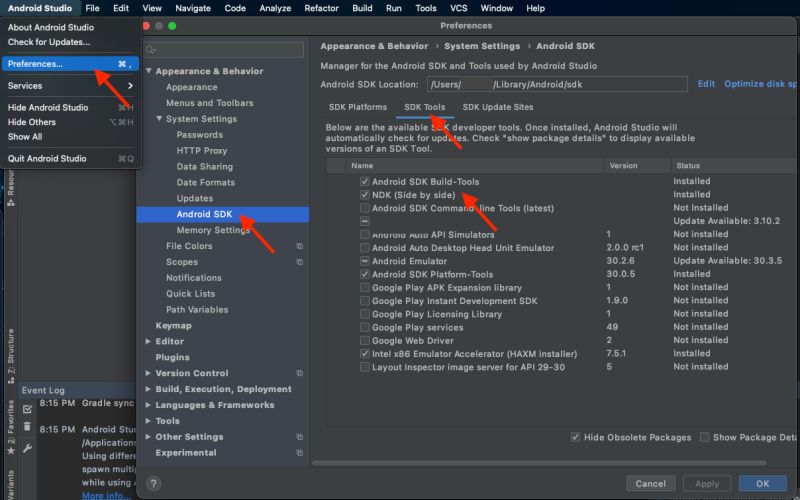Uncheck Hide Obsolete Packages
This screenshot has width=800, height=500.
(x=575, y=437)
